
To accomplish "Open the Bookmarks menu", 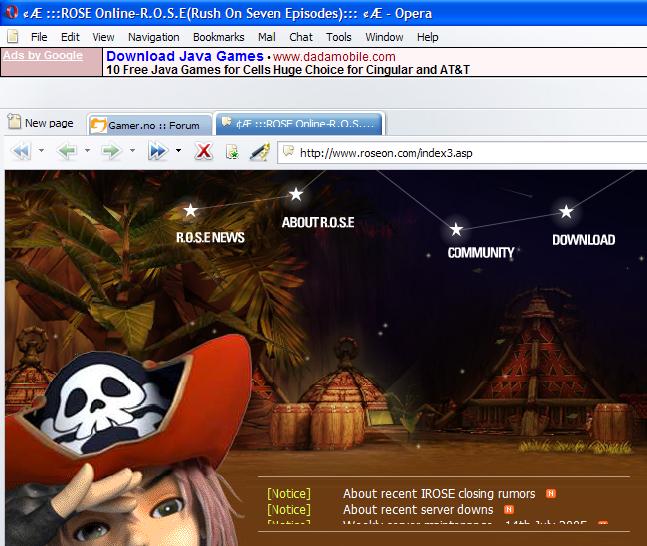I will pyautogui.click(x=219, y=37).
